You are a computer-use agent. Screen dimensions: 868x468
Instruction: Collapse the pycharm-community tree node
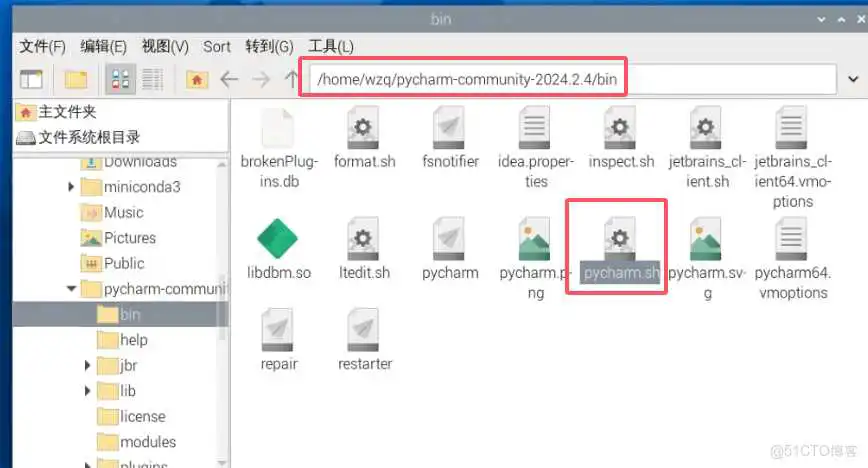tap(71, 289)
